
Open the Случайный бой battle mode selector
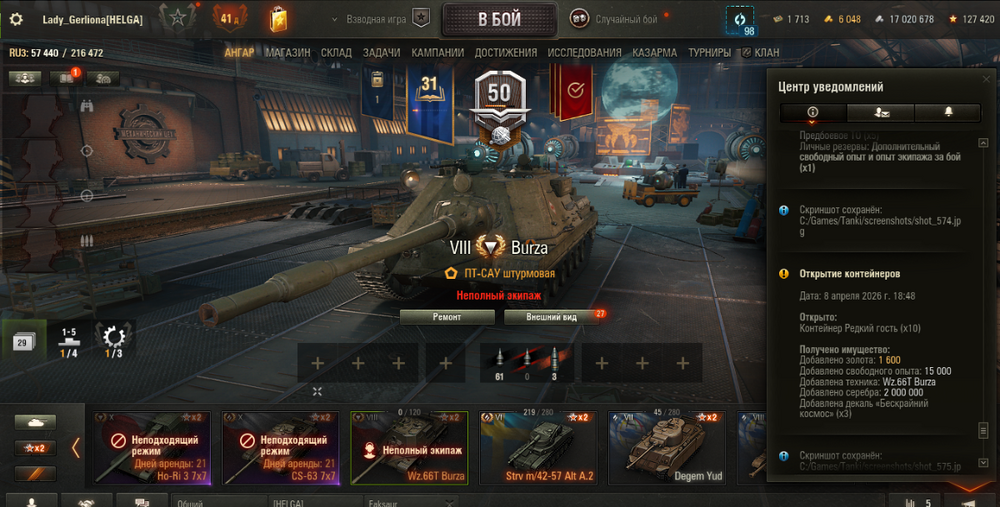tap(615, 19)
